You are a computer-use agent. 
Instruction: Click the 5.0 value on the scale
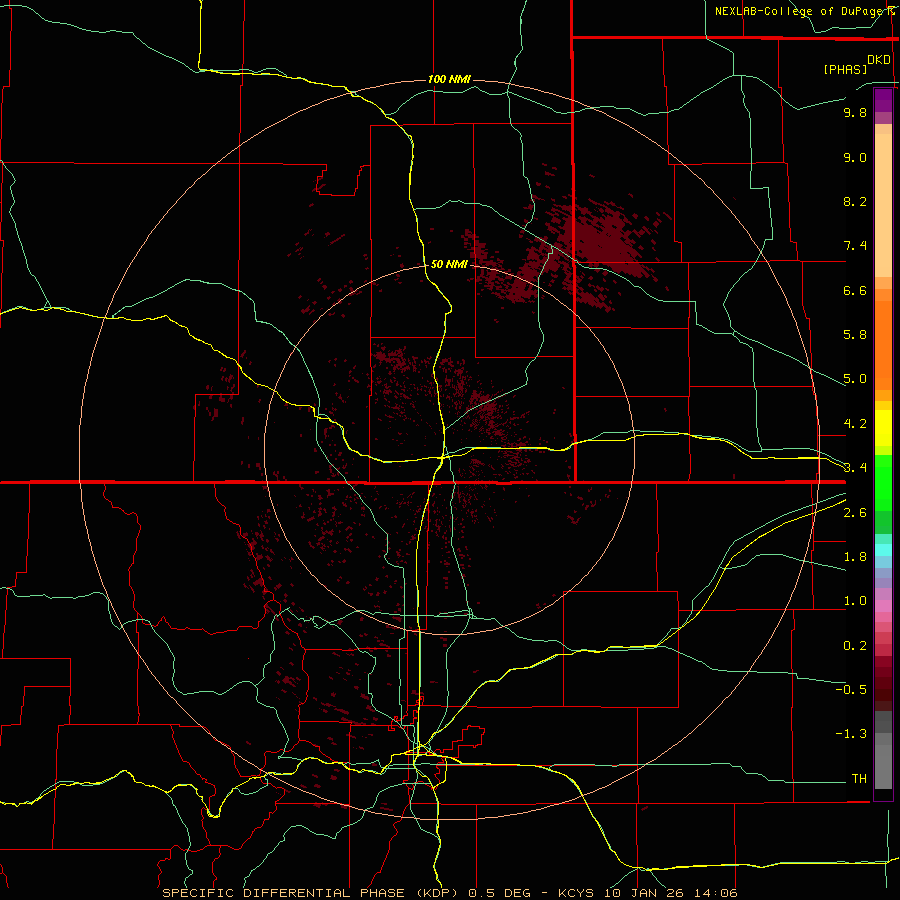point(855,379)
